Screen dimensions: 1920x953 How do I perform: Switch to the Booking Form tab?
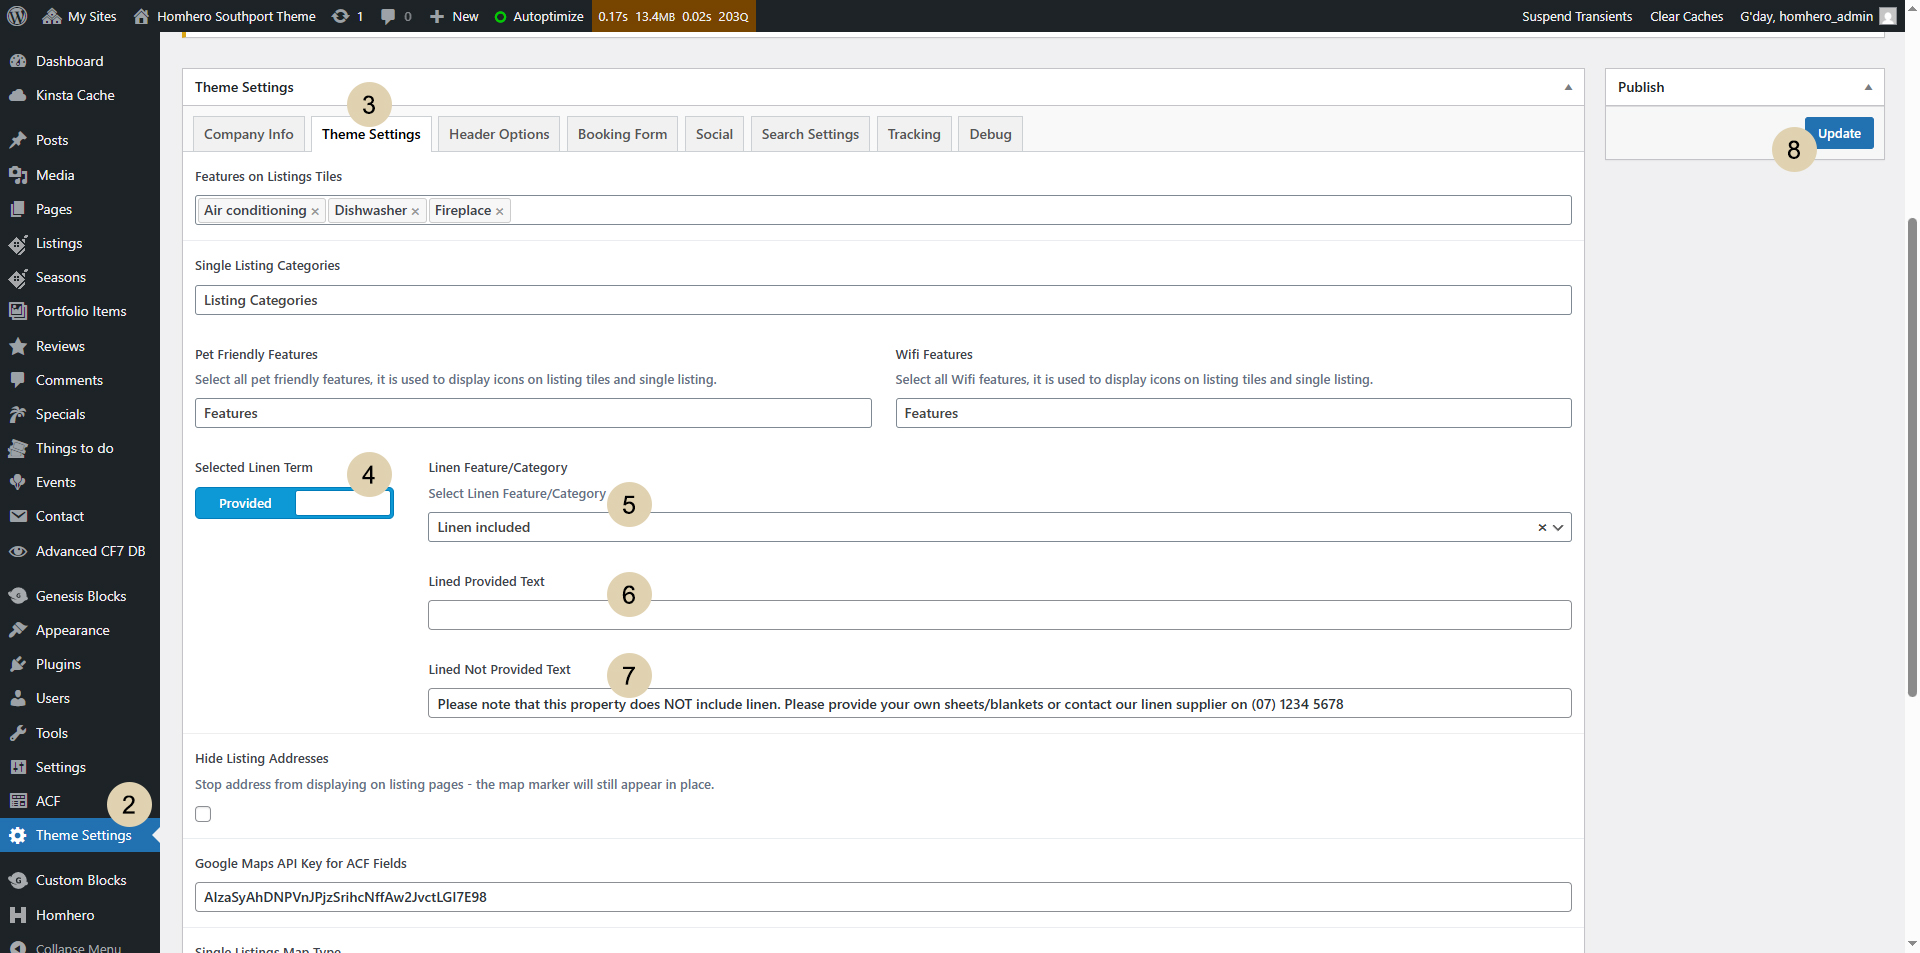pos(622,134)
